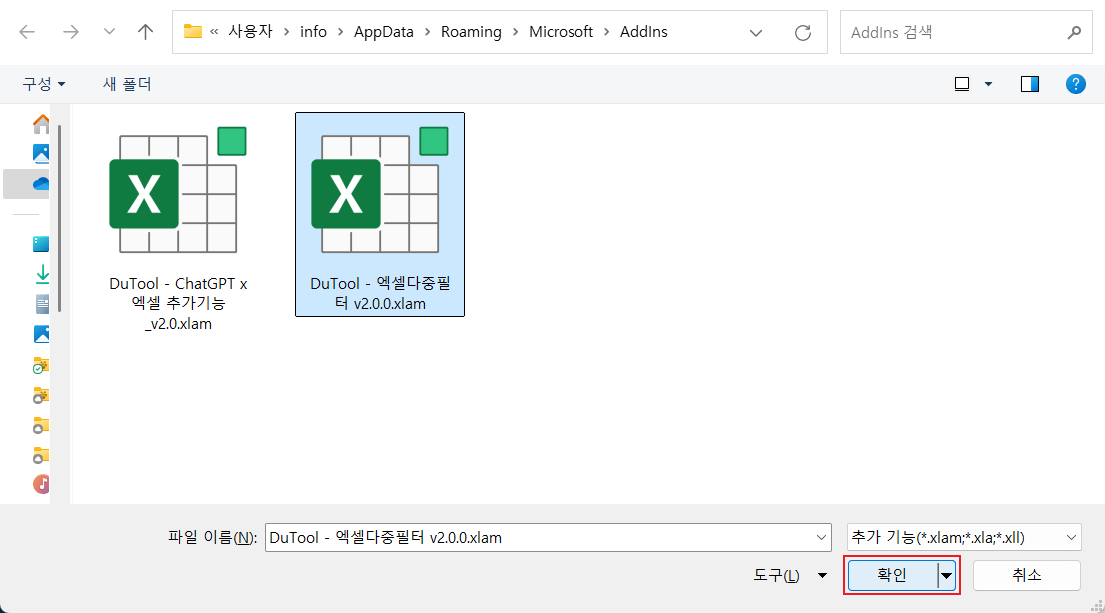Go forward in folder history

[70, 32]
